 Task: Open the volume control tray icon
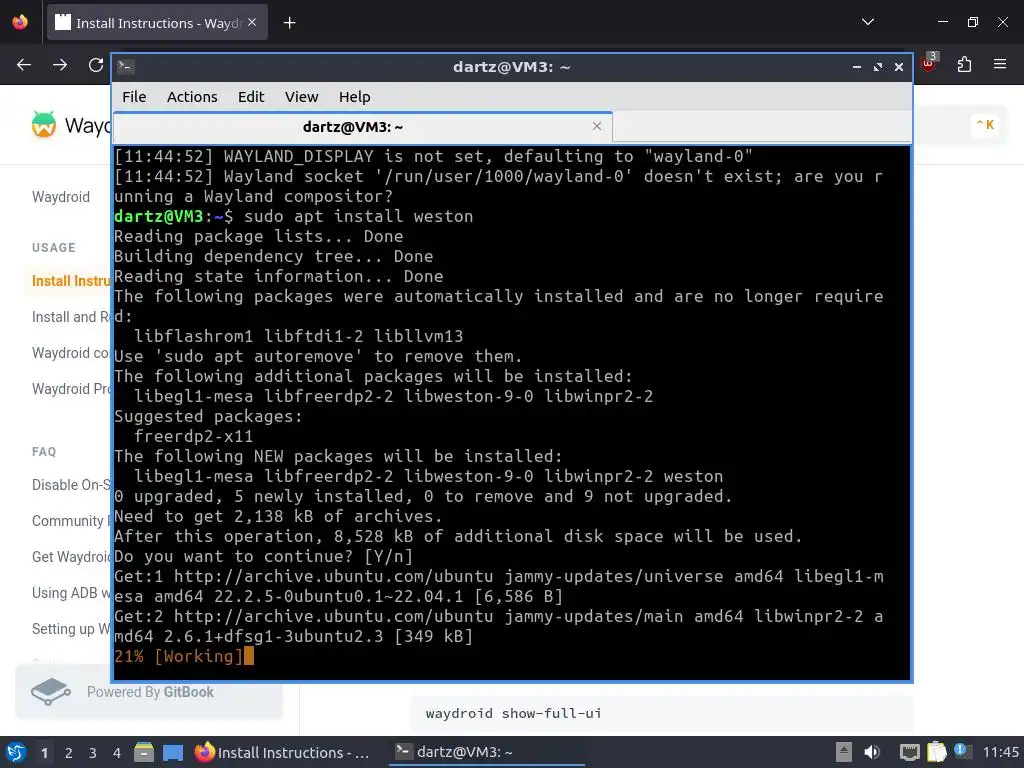[872, 752]
